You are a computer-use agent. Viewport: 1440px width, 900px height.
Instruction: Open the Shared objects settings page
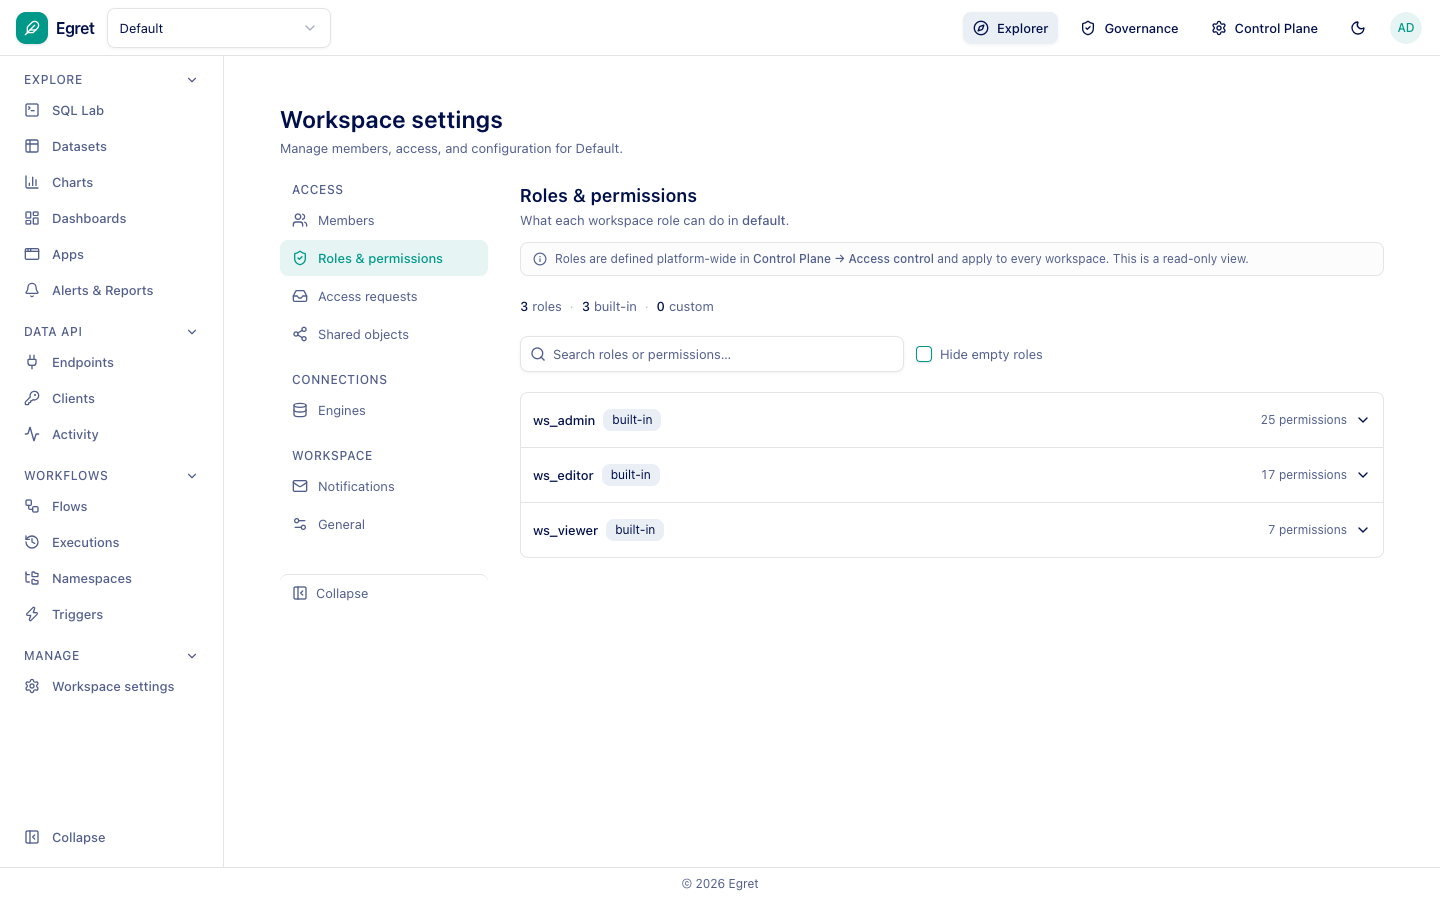[x=384, y=334]
